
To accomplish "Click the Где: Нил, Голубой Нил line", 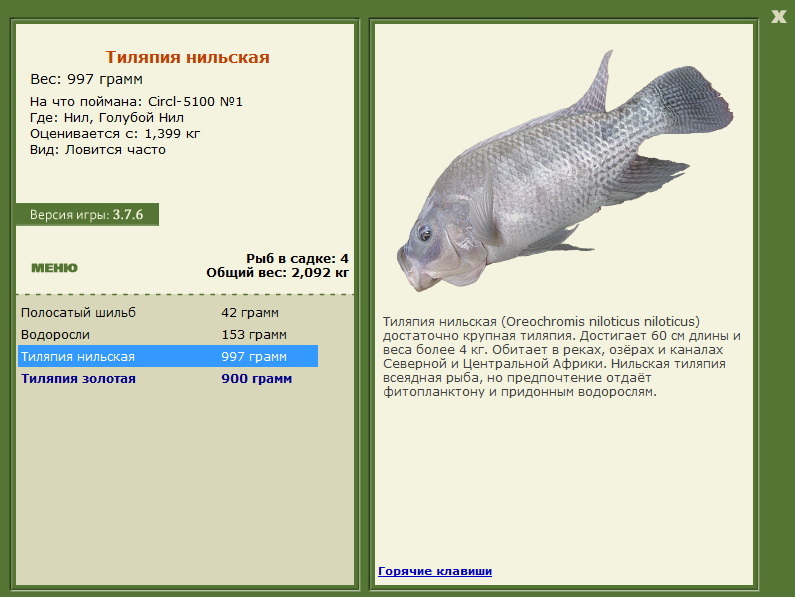I will click(x=107, y=118).
